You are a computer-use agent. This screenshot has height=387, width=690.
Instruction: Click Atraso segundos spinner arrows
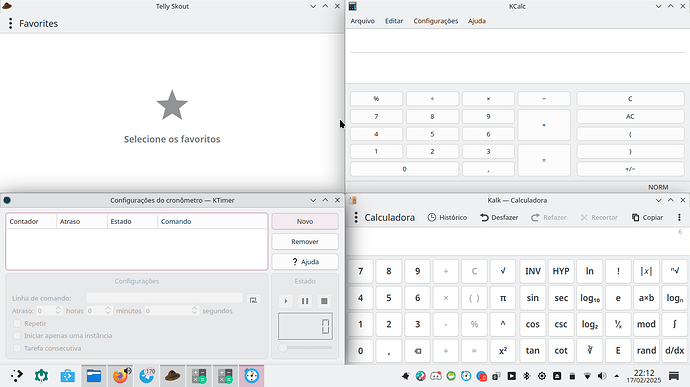(x=194, y=311)
